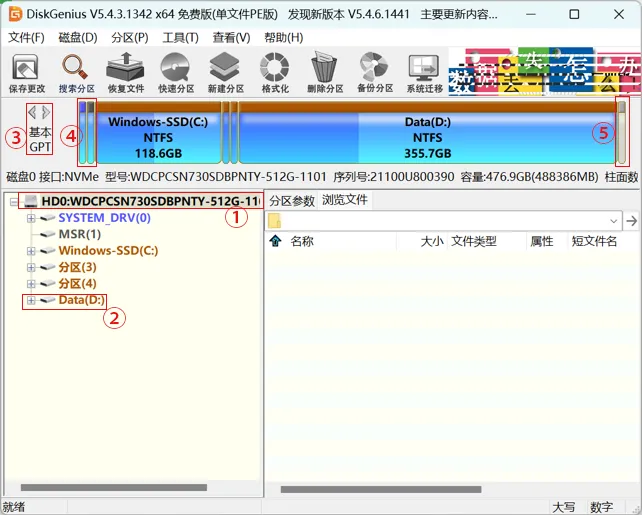Screen dimensions: 642x515
Task: Click the previous disk left arrow
Action: 32,112
